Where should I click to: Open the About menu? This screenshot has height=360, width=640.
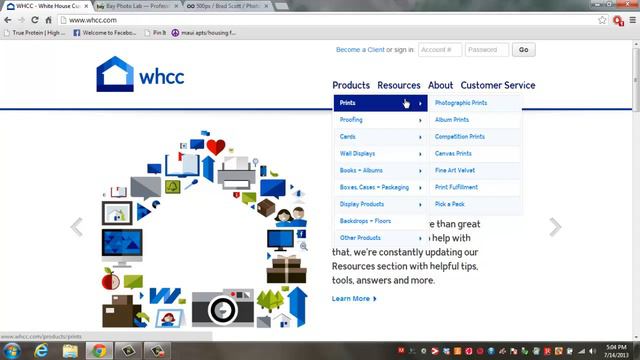coord(440,85)
